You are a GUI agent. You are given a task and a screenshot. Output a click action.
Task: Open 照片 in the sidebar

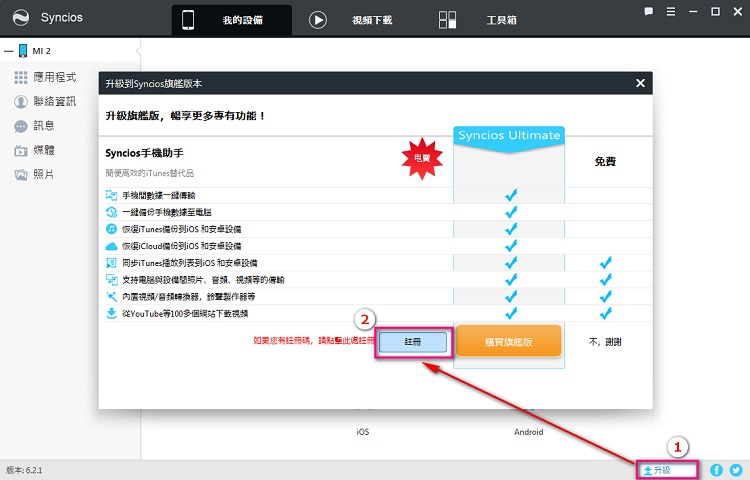click(x=44, y=175)
